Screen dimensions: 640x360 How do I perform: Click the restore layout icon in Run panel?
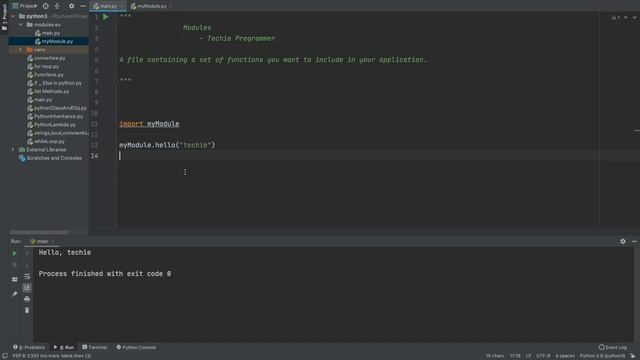pyautogui.click(x=15, y=280)
